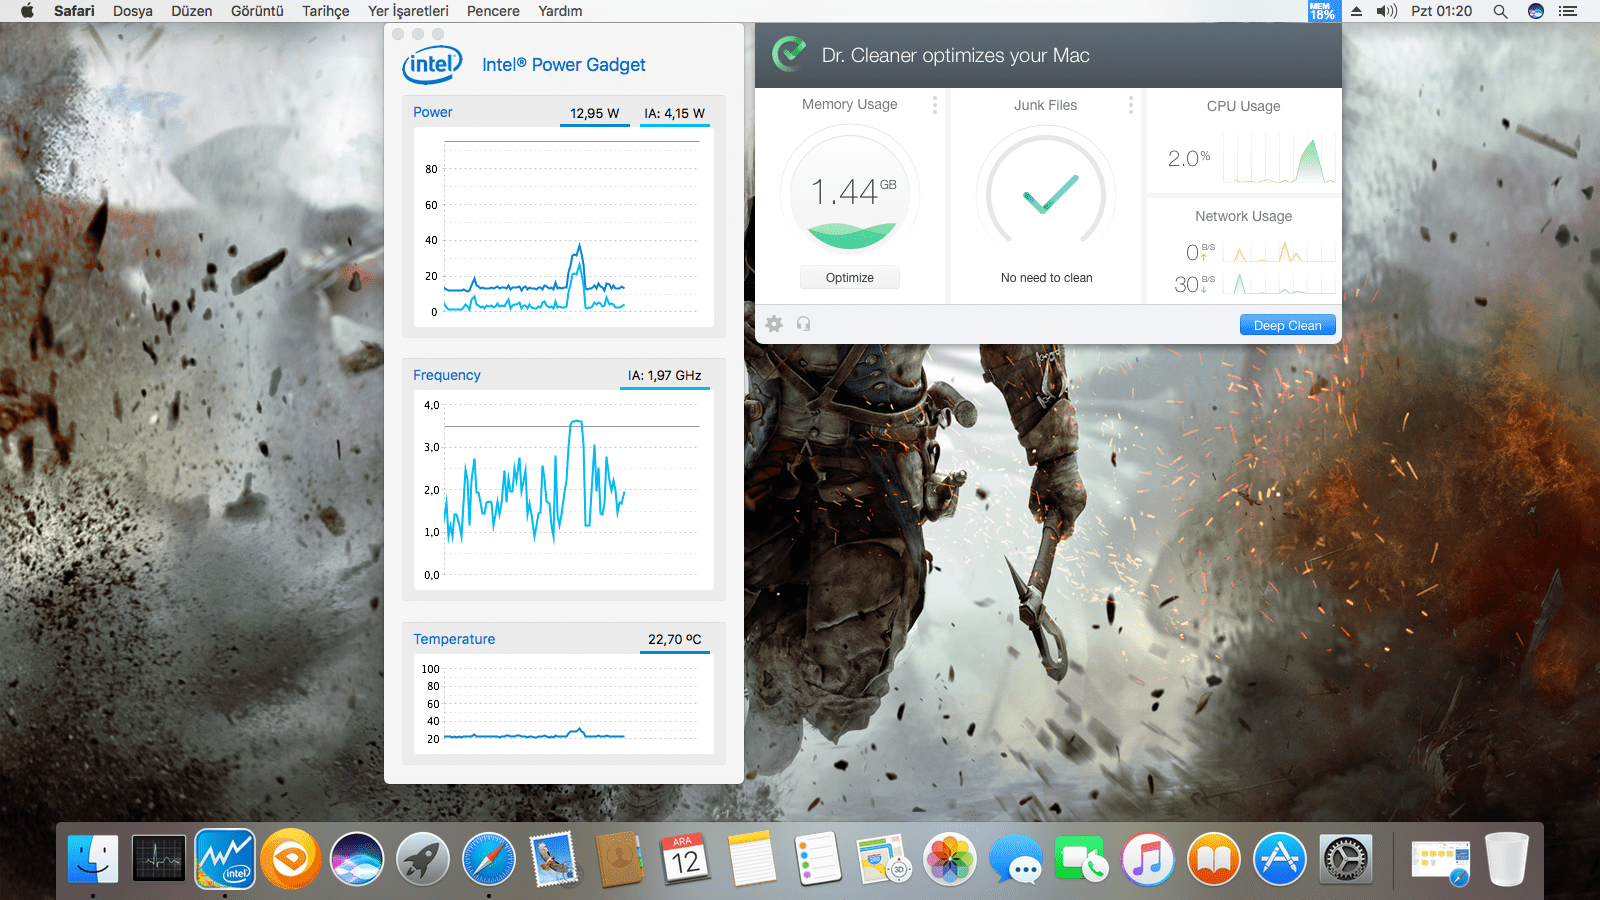Click the Network Usage download graph
This screenshot has height=900, width=1600.
1279,283
